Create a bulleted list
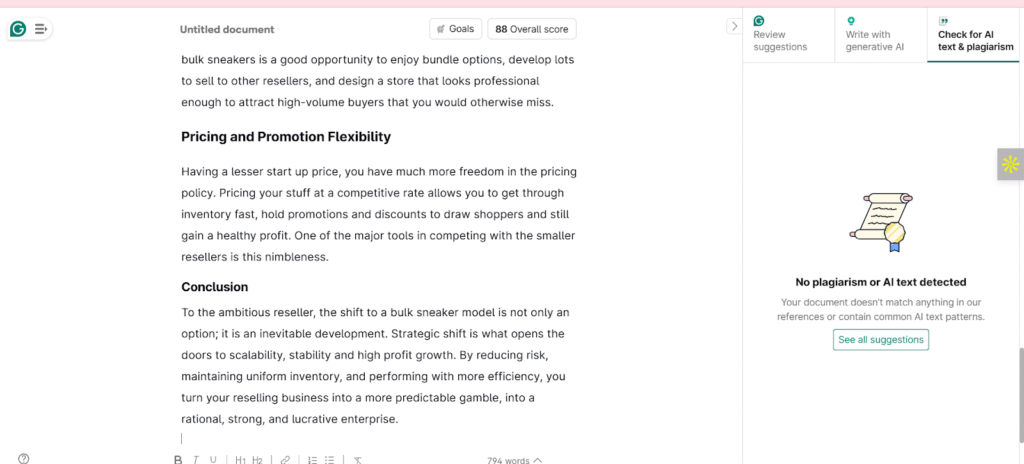The image size is (1024, 464). pos(330,460)
